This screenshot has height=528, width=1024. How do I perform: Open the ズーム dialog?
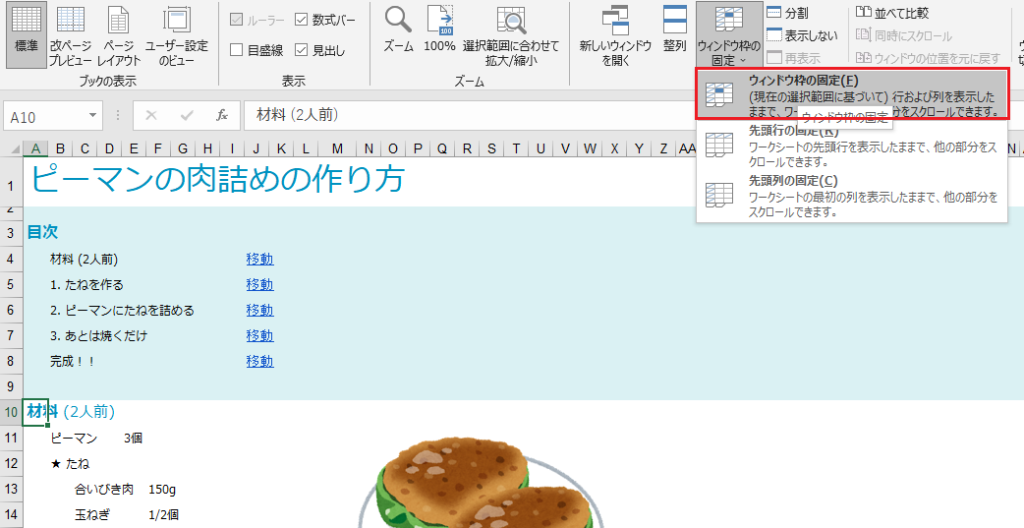coord(398,29)
